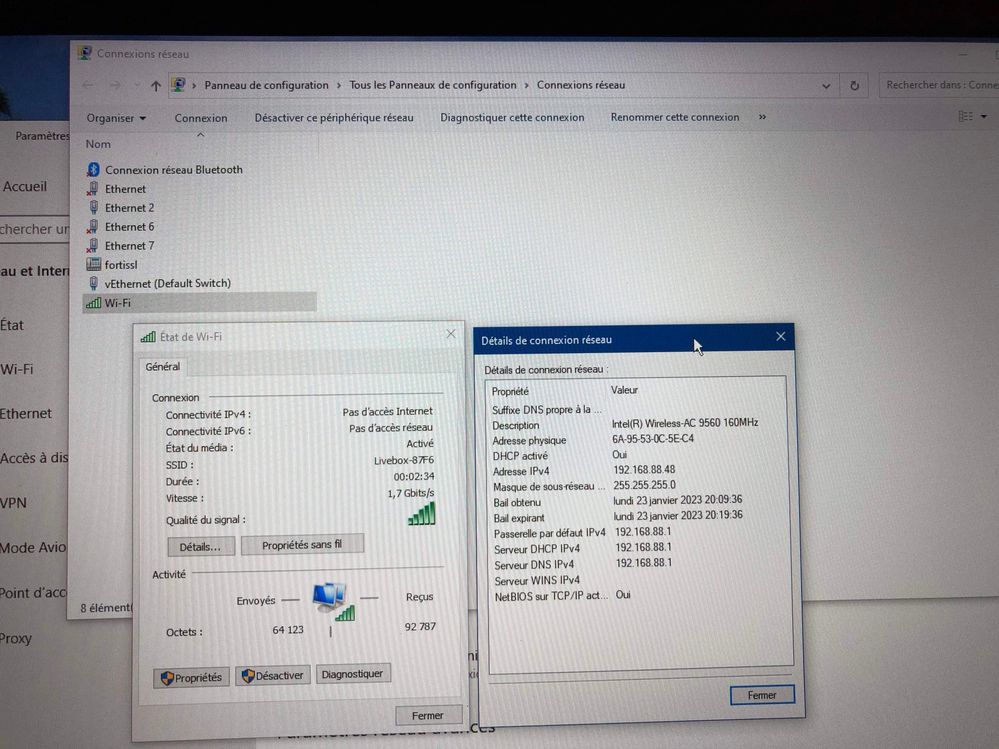Click Panneau de configuration breadcrumb
The width and height of the screenshot is (999, 749).
tap(266, 85)
